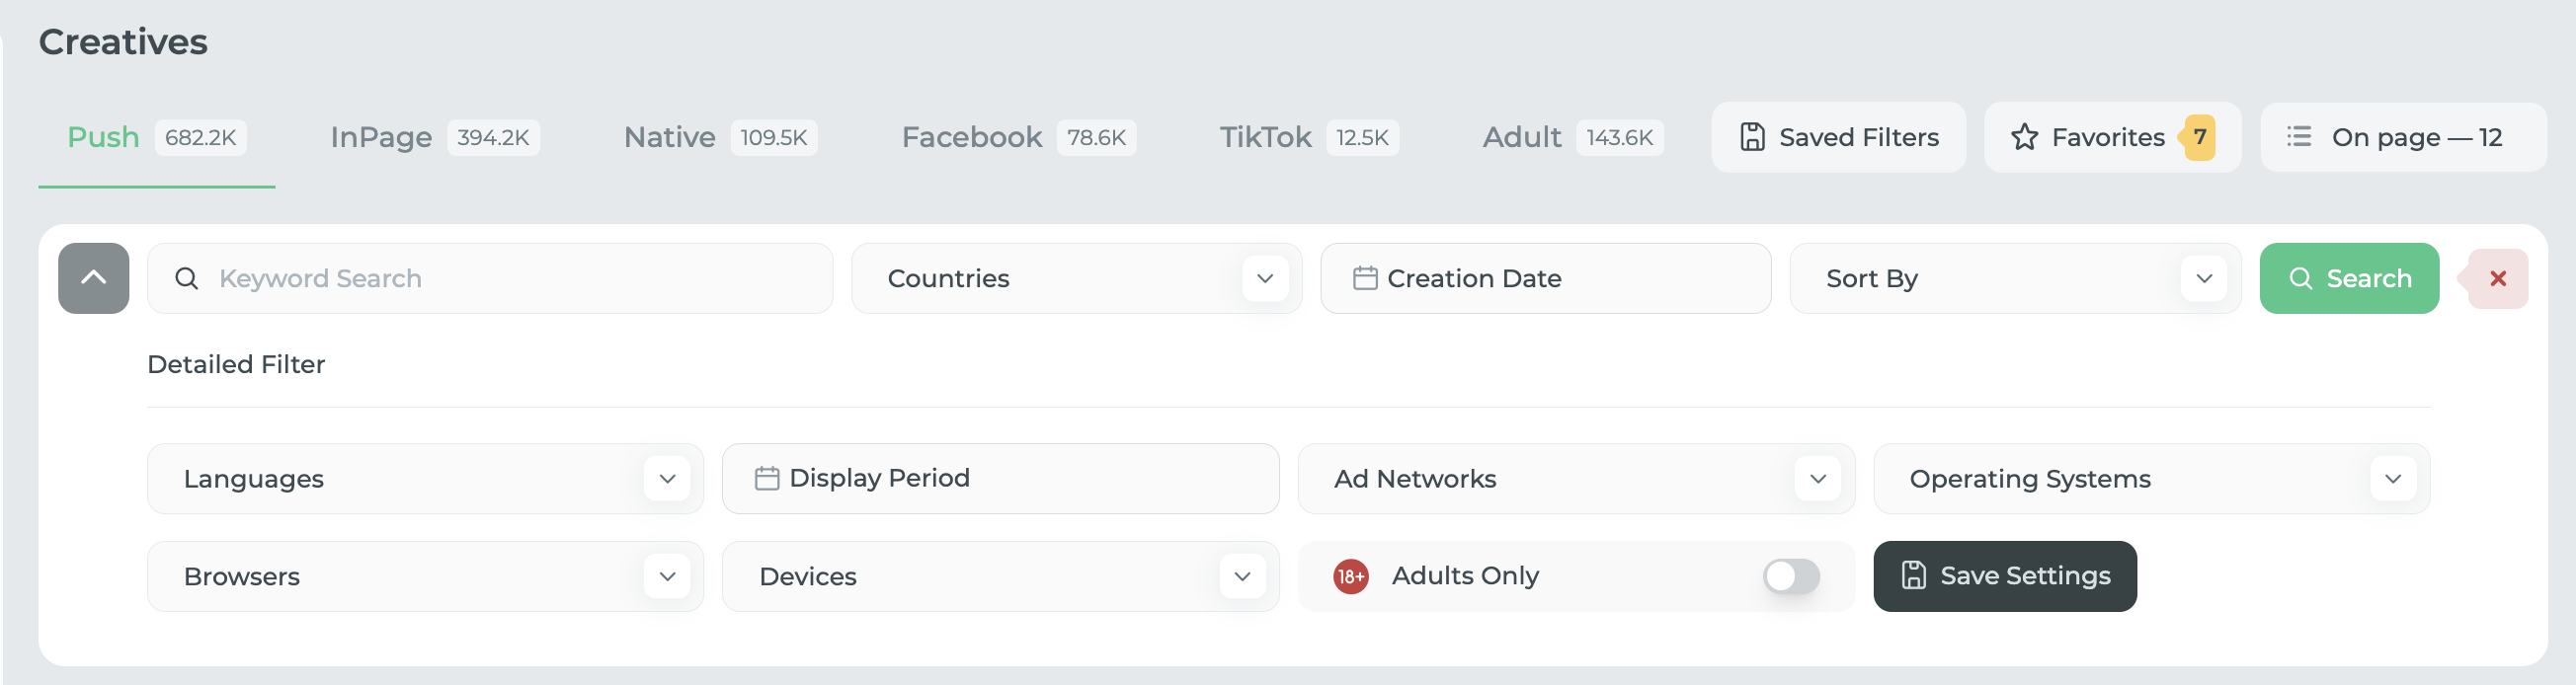The height and width of the screenshot is (685, 2576).
Task: Click the calendar icon in Creation Date
Action: [x=1365, y=278]
